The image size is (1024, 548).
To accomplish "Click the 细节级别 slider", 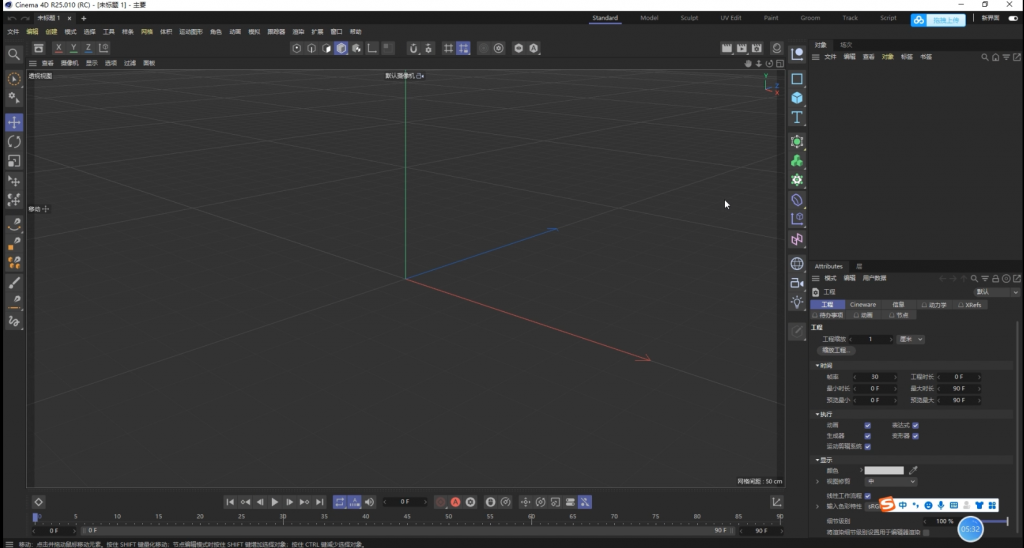I will [x=995, y=521].
